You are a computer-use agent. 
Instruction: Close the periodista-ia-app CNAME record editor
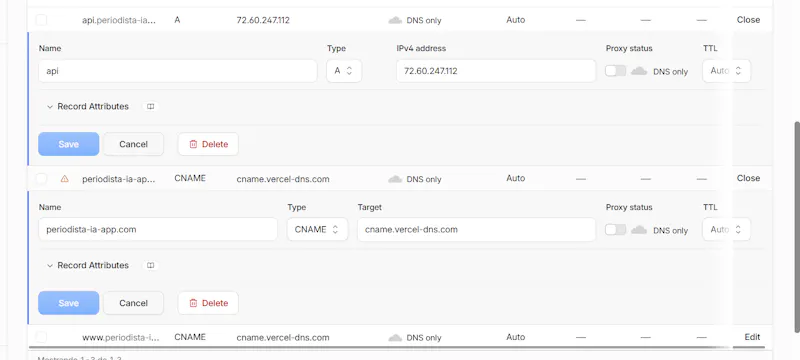(x=748, y=178)
